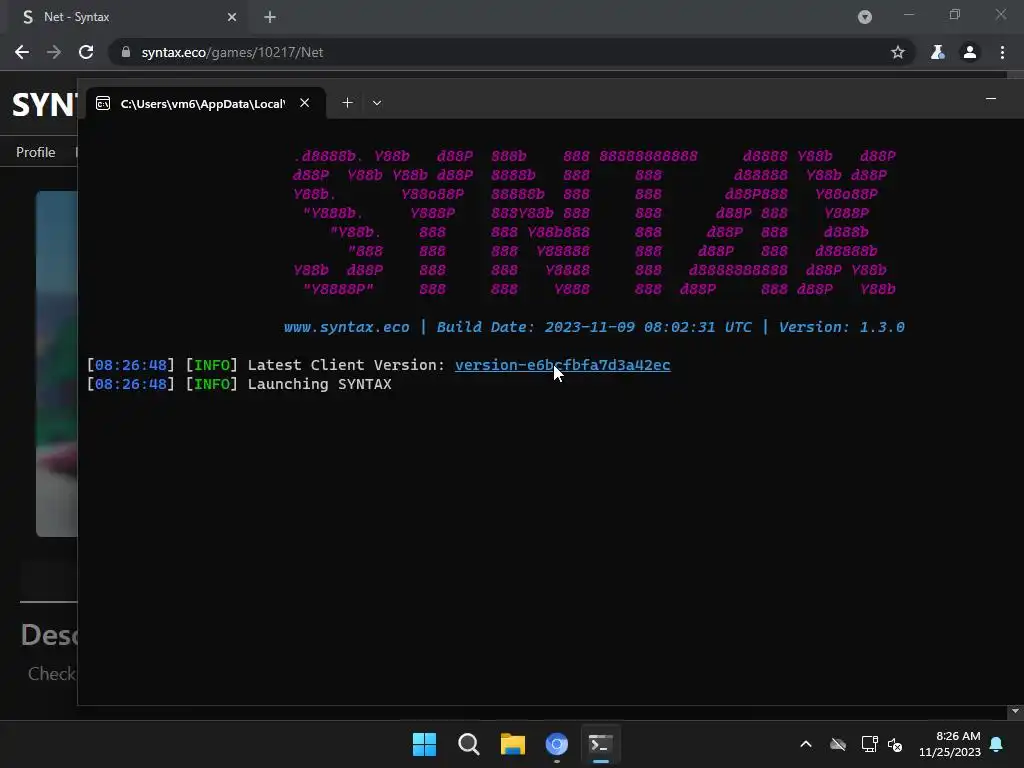Show hidden system tray icons
The height and width of the screenshot is (768, 1024).
(806, 744)
